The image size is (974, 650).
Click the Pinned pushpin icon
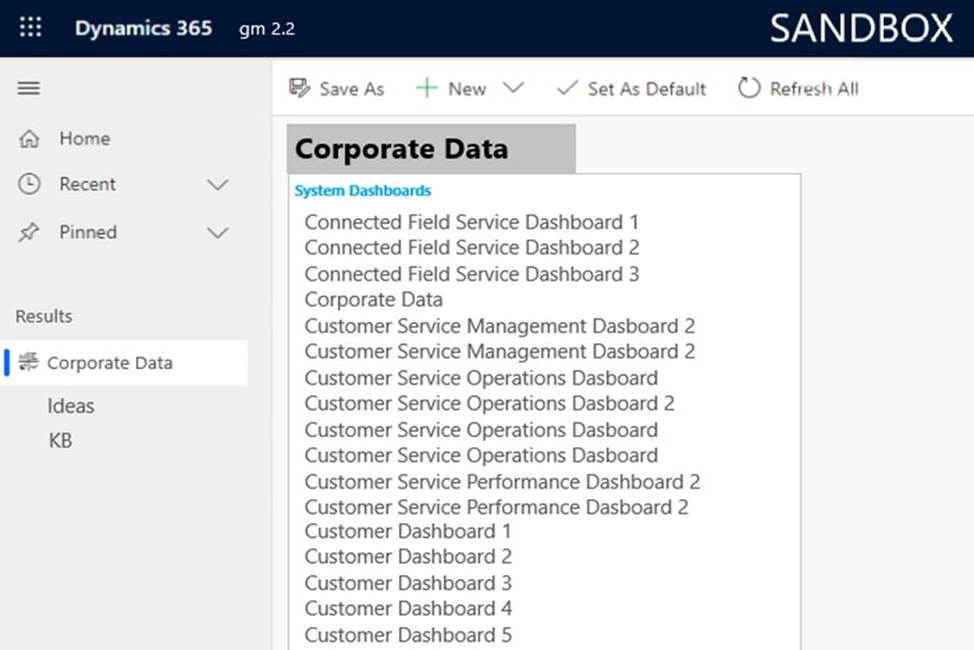coord(30,232)
